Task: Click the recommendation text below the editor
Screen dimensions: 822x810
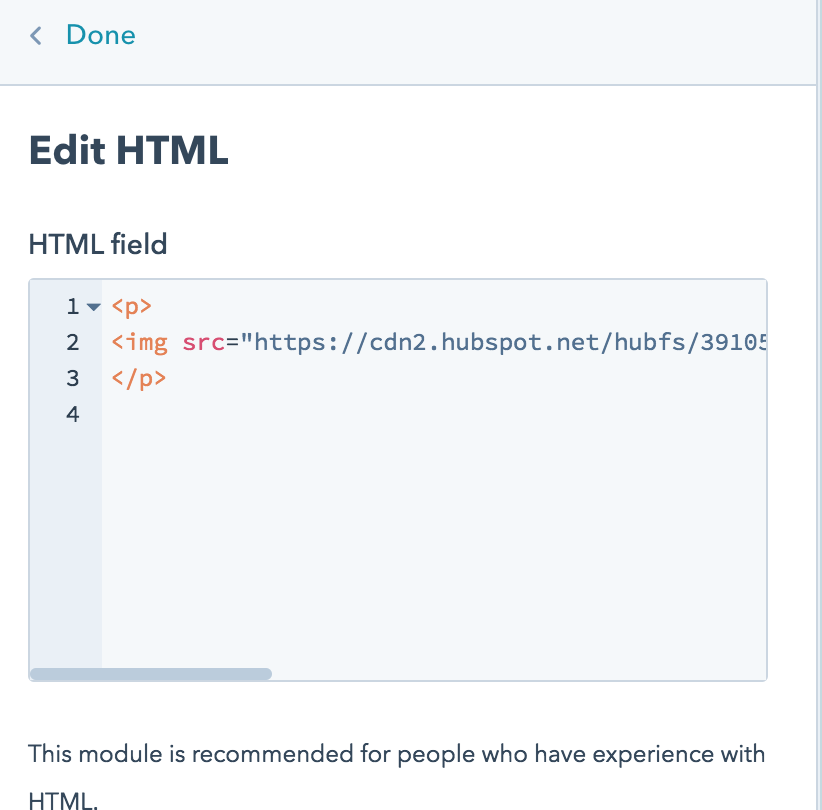Action: [x=397, y=754]
